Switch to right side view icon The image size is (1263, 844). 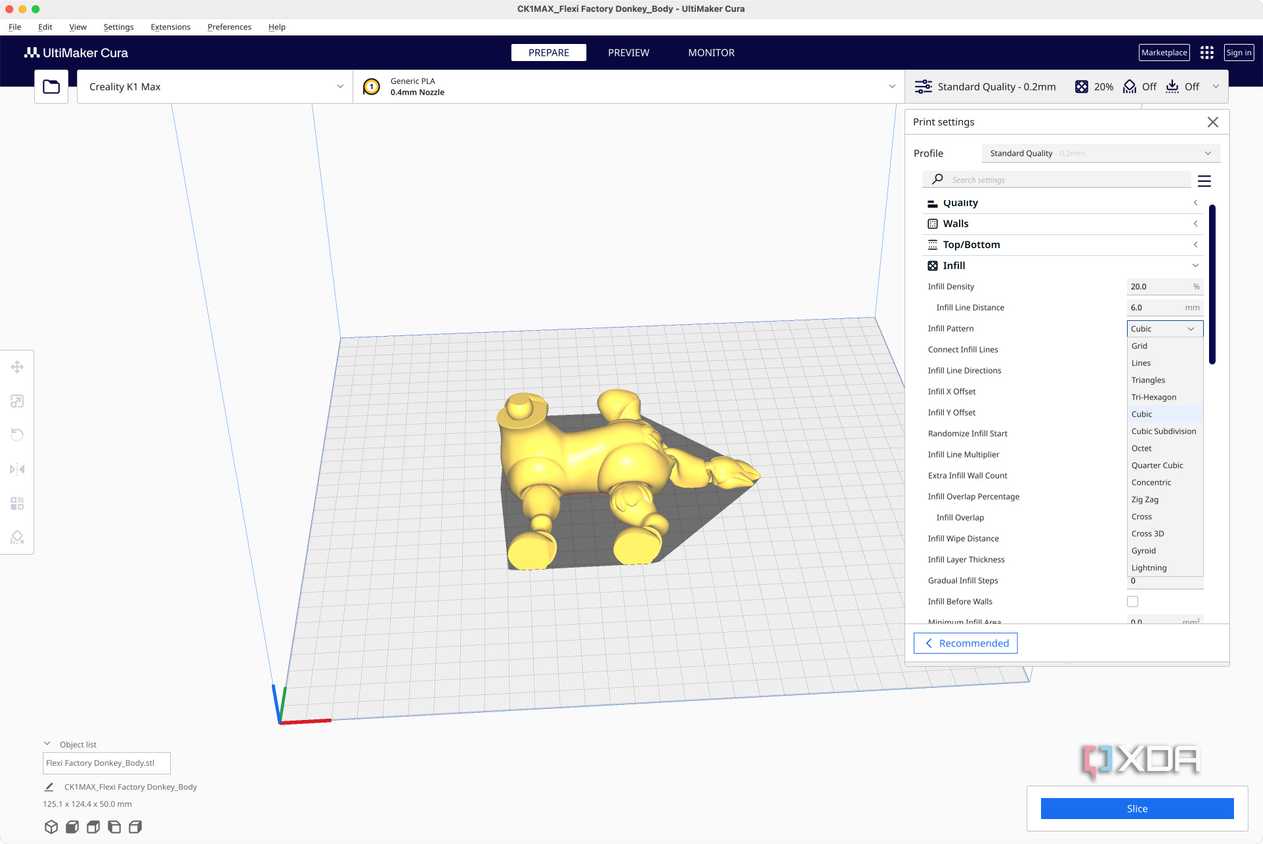[x=135, y=827]
